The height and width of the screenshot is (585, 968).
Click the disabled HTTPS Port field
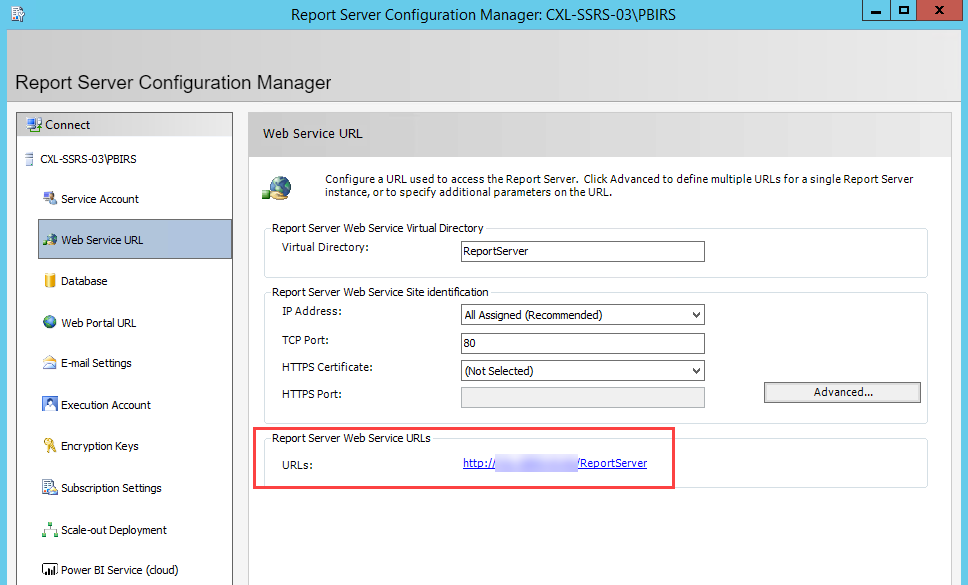[582, 397]
